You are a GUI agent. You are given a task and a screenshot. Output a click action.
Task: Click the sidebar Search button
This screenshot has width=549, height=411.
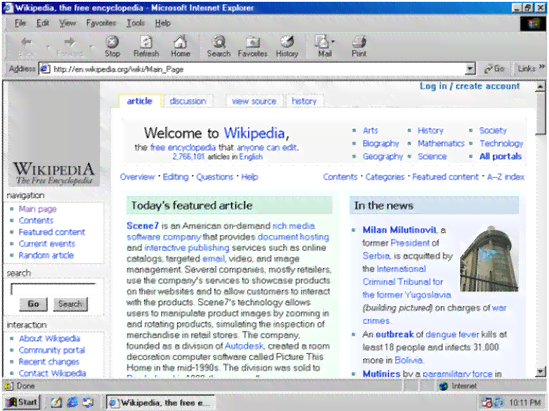70,304
